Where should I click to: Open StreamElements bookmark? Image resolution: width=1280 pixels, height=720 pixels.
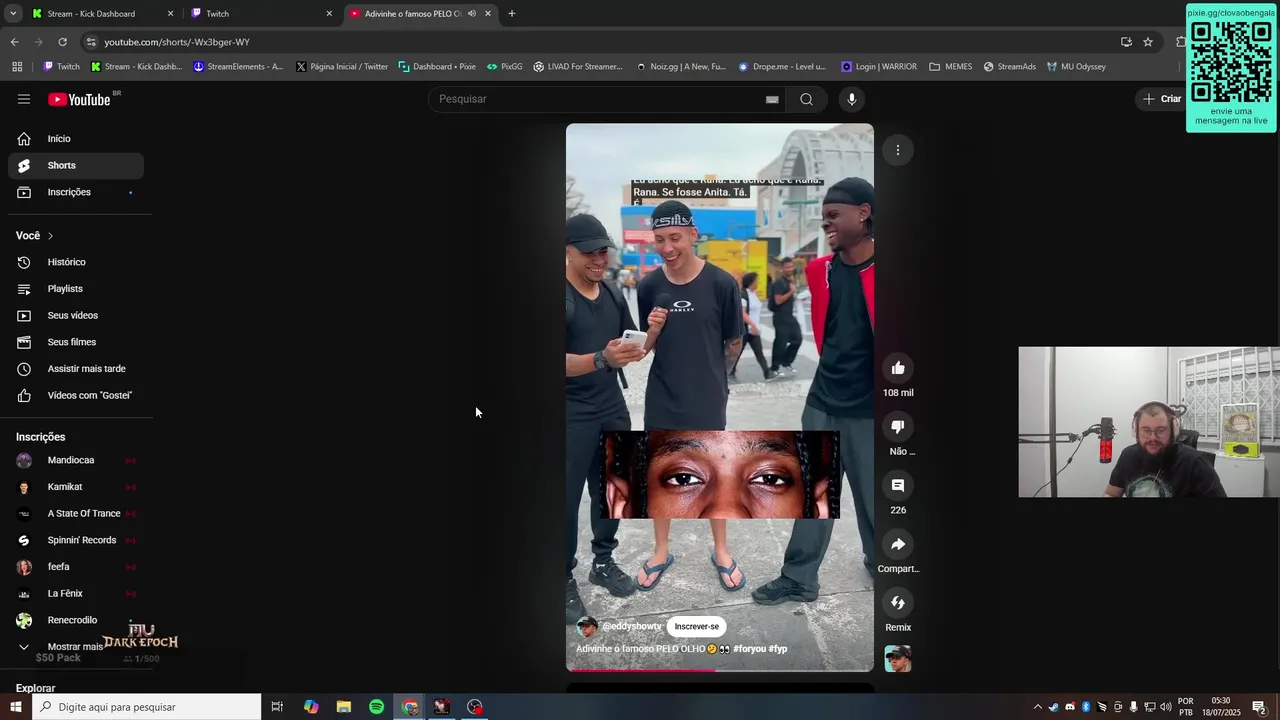[238, 67]
